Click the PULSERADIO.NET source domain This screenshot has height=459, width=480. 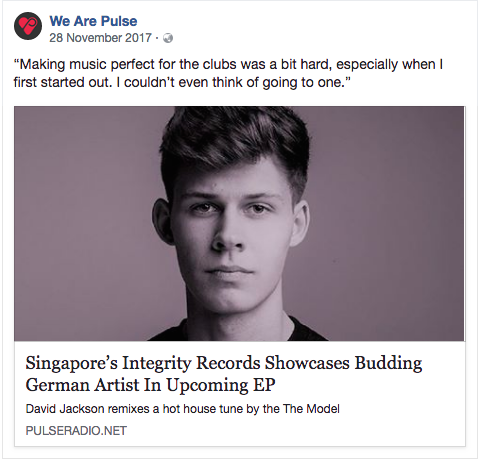point(76,431)
